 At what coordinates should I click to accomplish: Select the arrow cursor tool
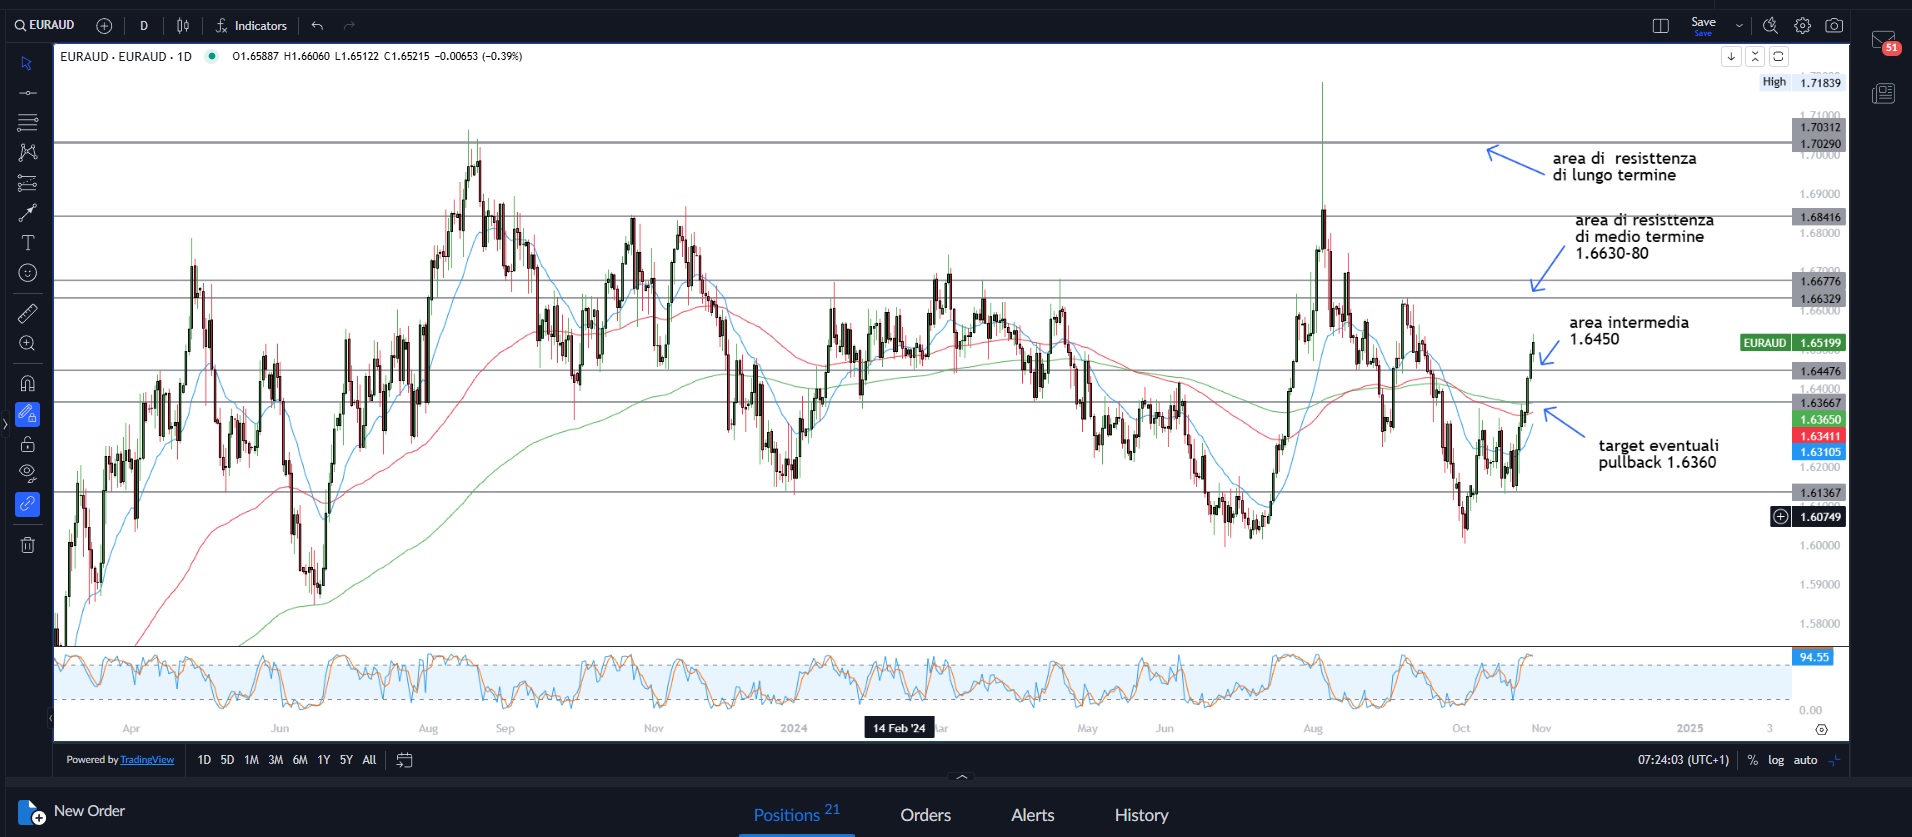pos(27,63)
